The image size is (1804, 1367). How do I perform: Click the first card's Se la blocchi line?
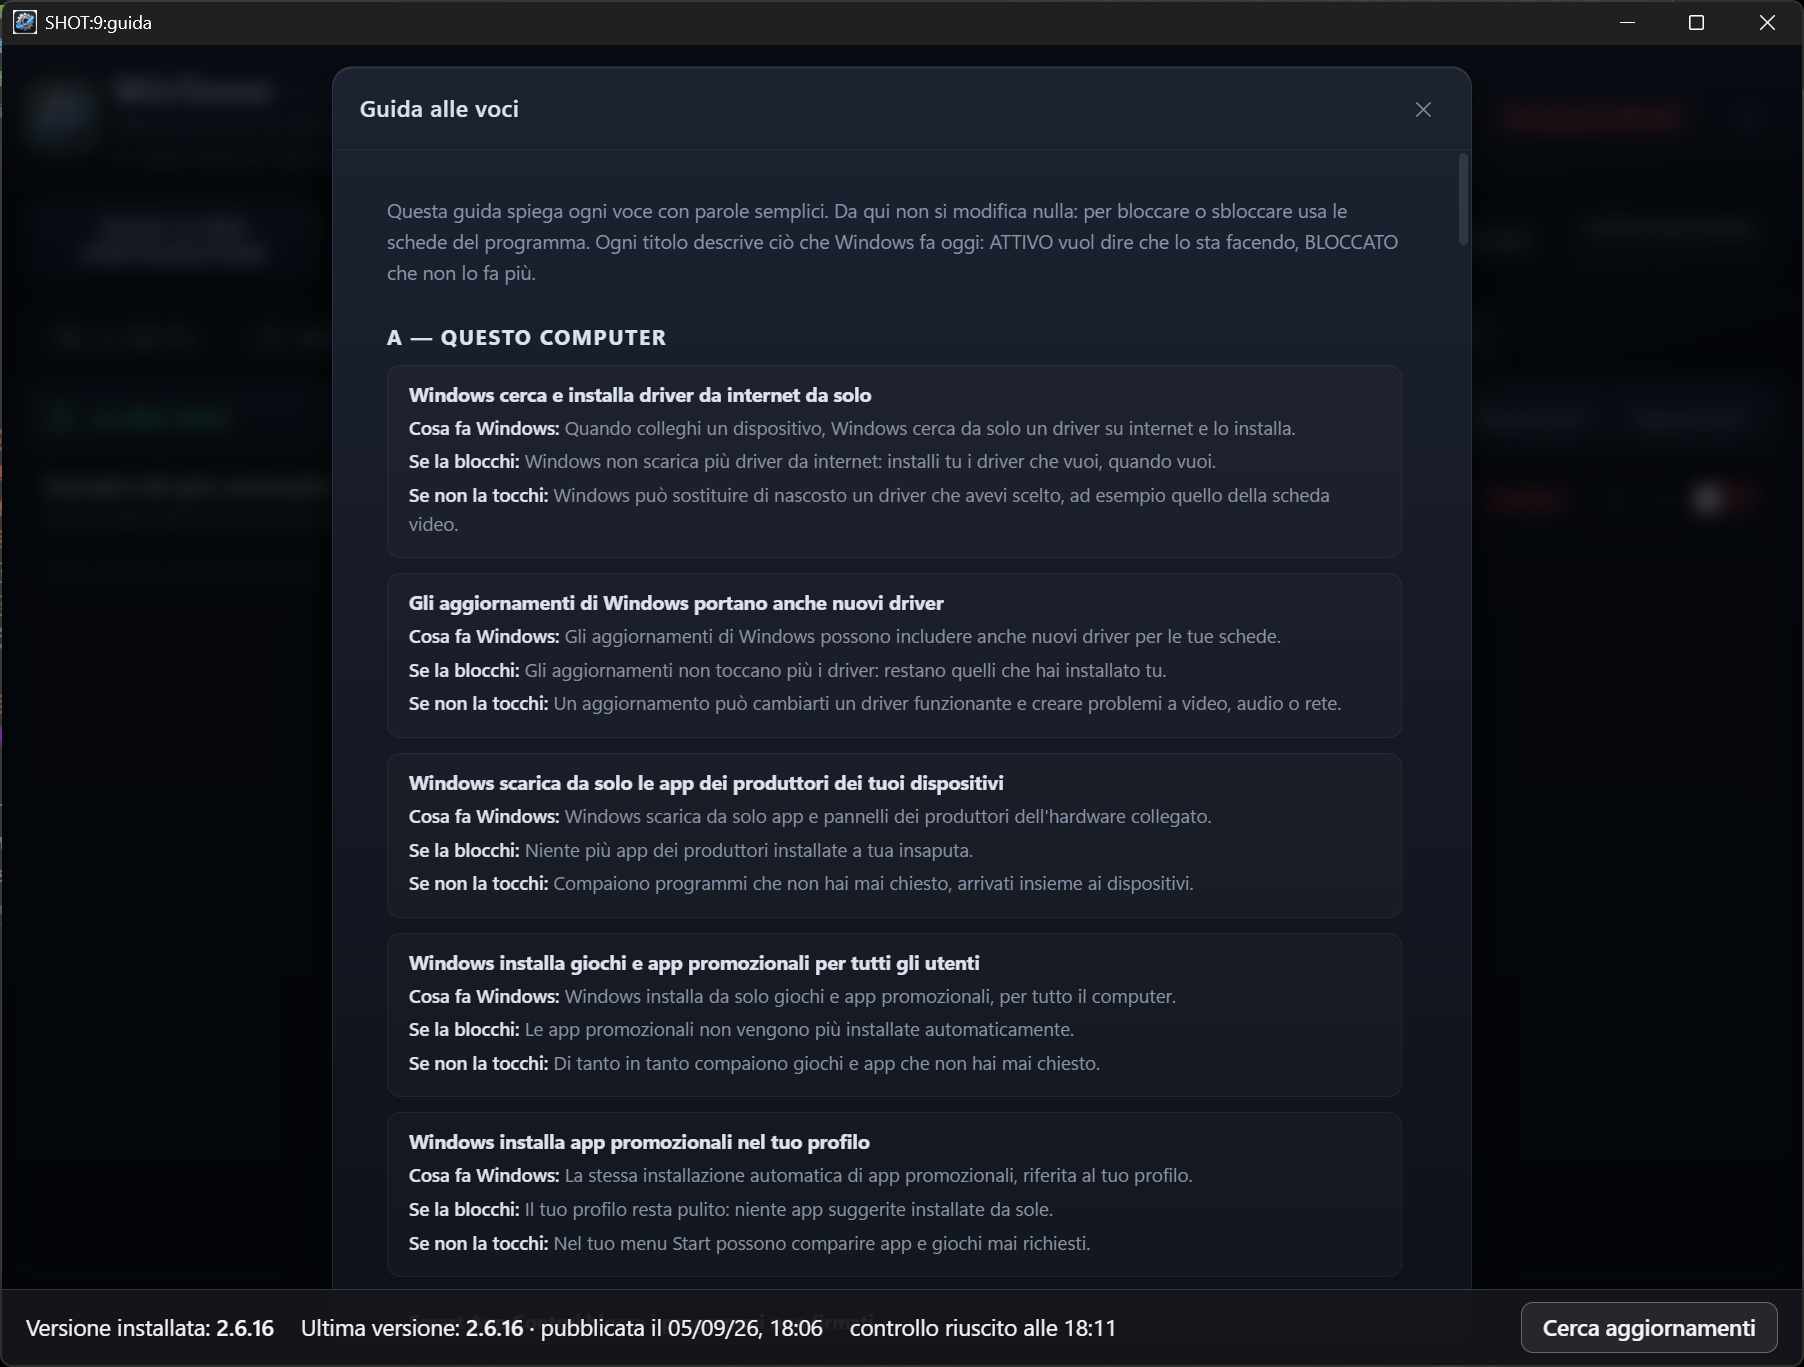point(812,462)
